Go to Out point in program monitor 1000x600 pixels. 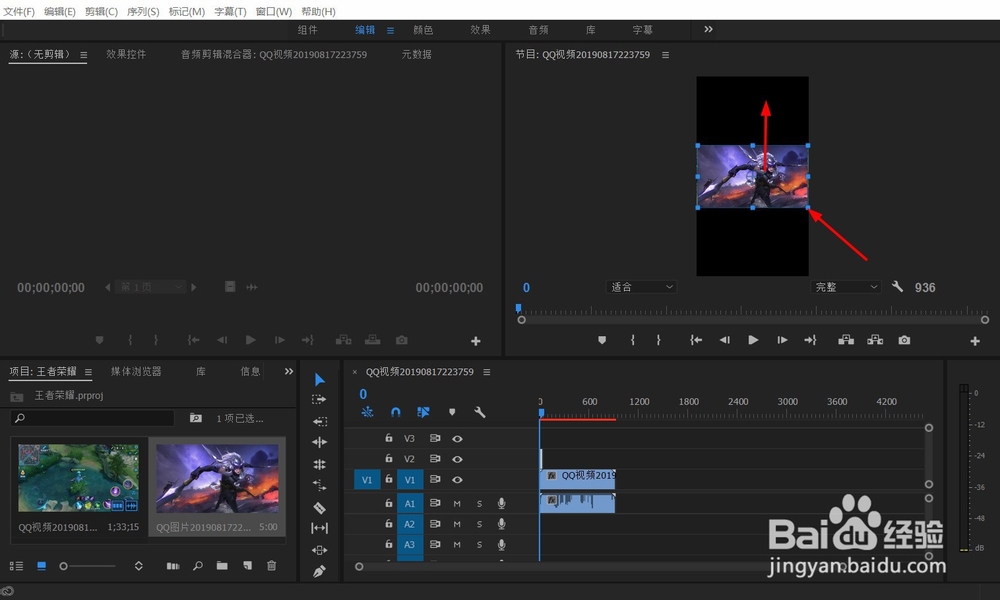coord(811,340)
